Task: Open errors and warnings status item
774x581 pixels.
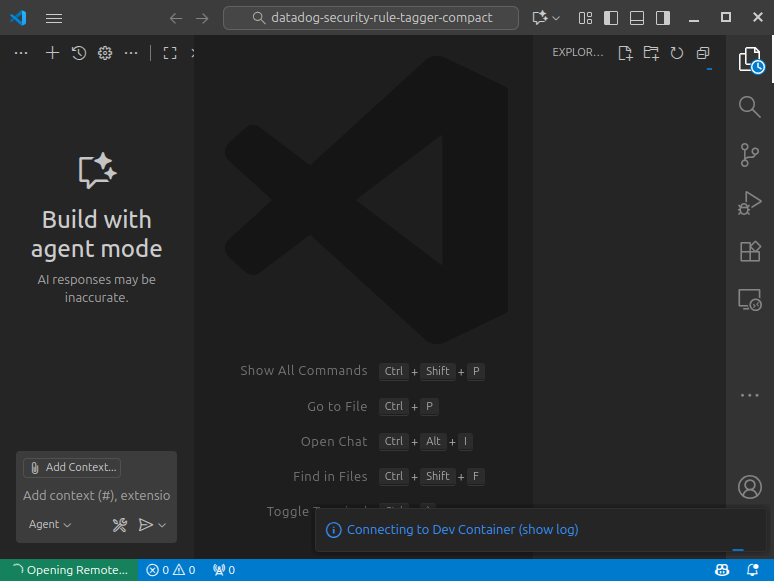Action: click(171, 570)
